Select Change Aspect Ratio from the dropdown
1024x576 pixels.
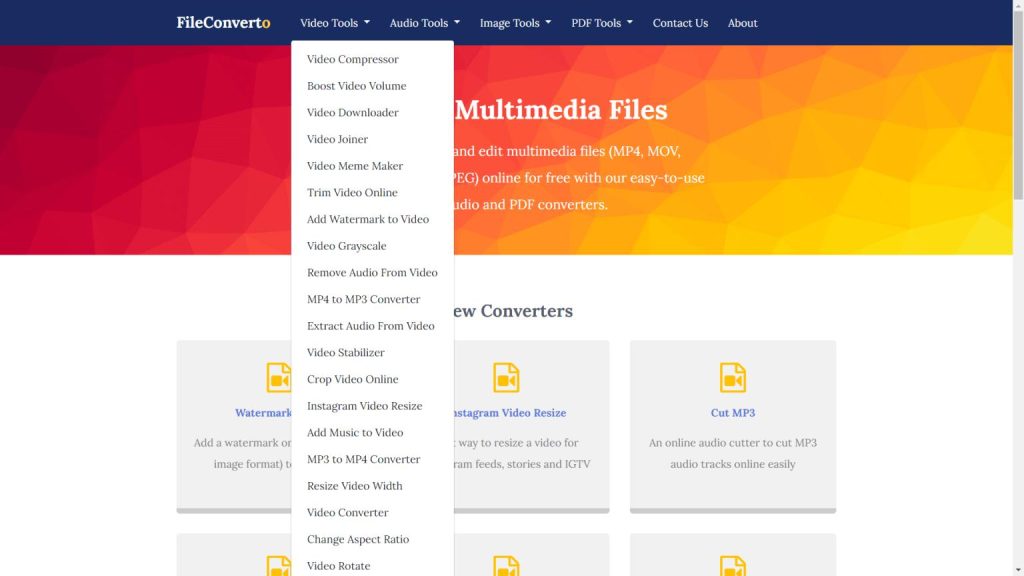coord(358,539)
